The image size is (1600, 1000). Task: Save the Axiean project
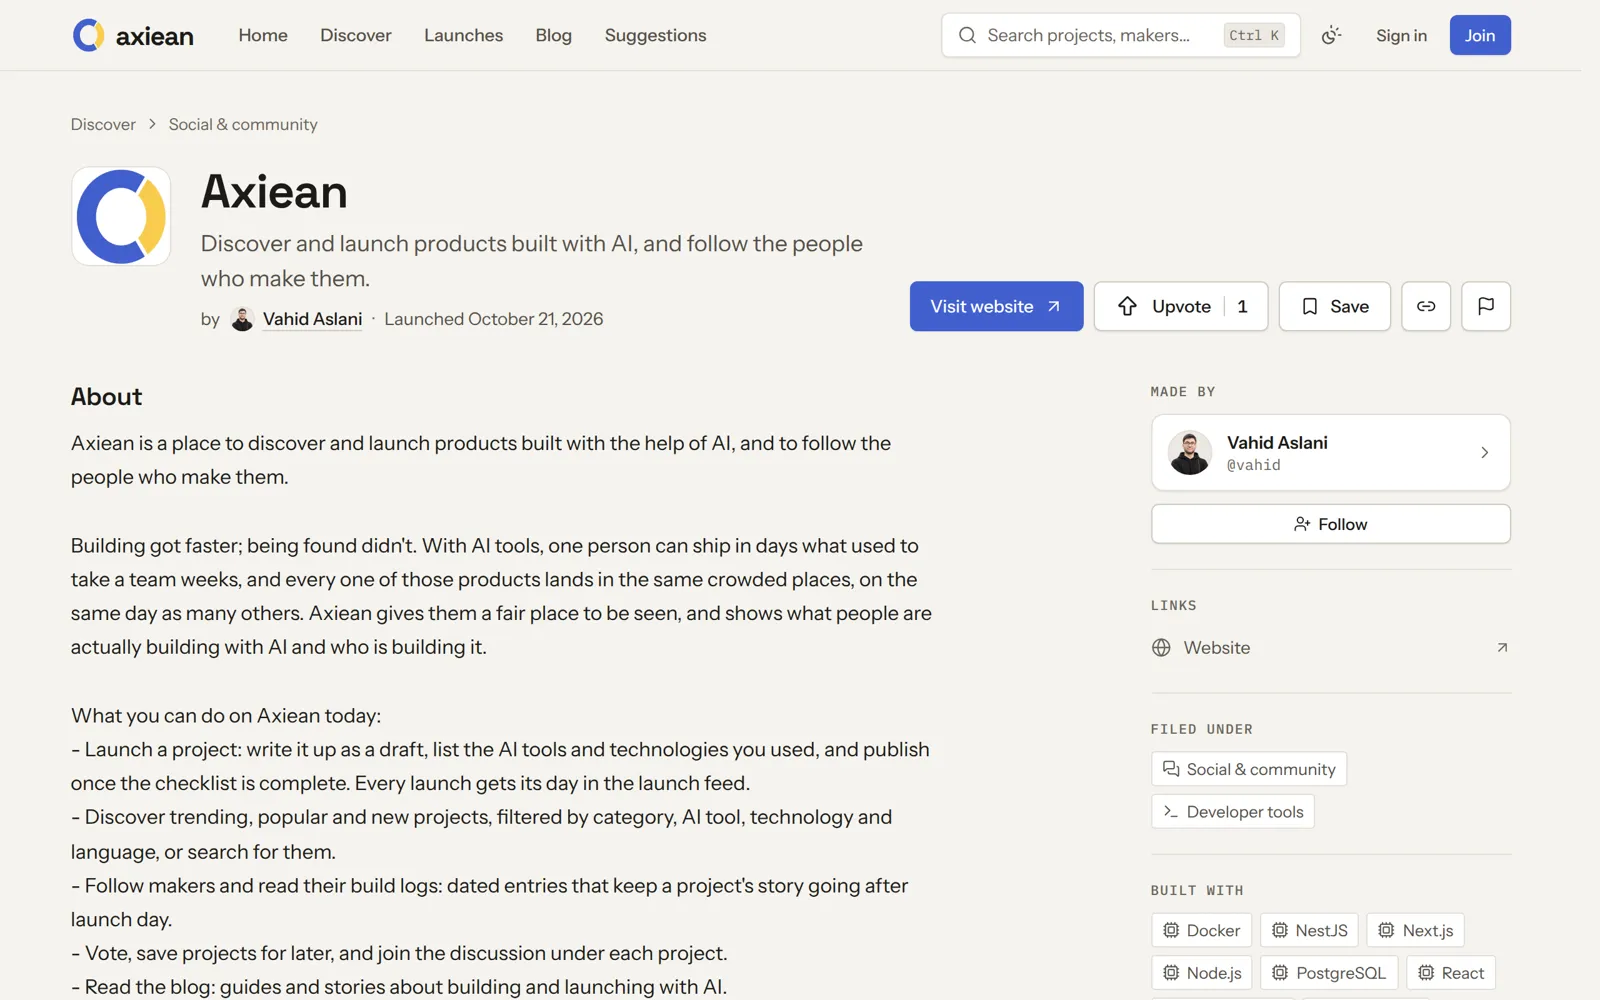pyautogui.click(x=1335, y=306)
